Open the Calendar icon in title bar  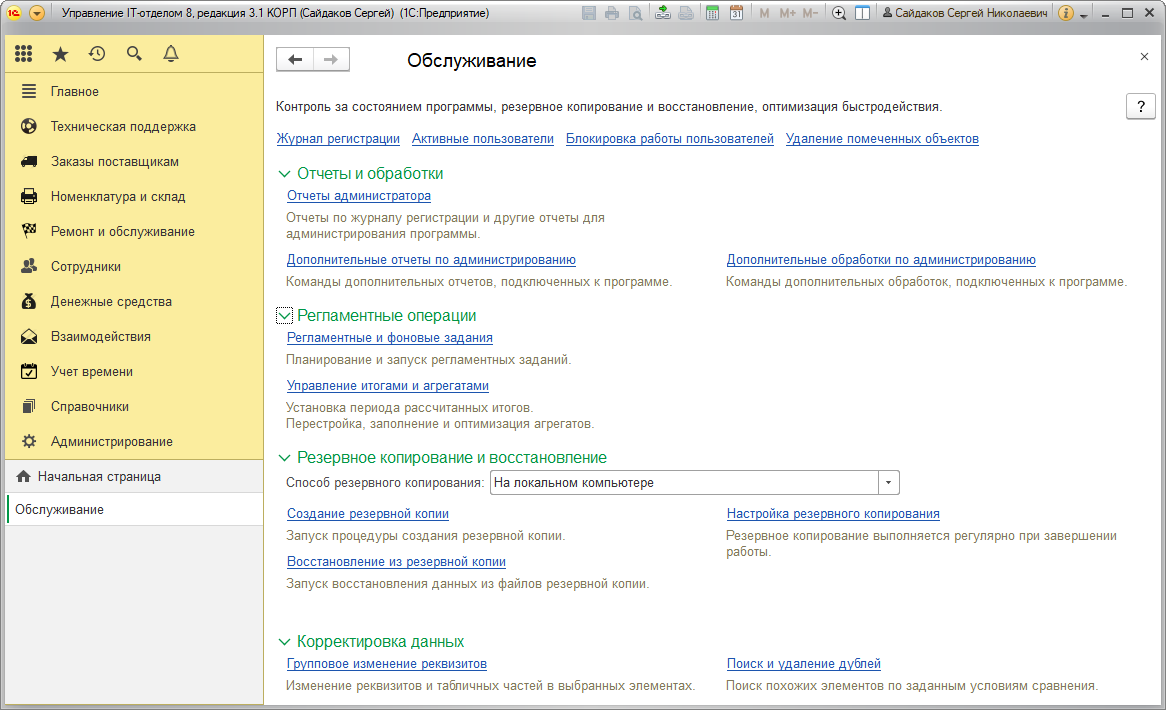tap(736, 13)
